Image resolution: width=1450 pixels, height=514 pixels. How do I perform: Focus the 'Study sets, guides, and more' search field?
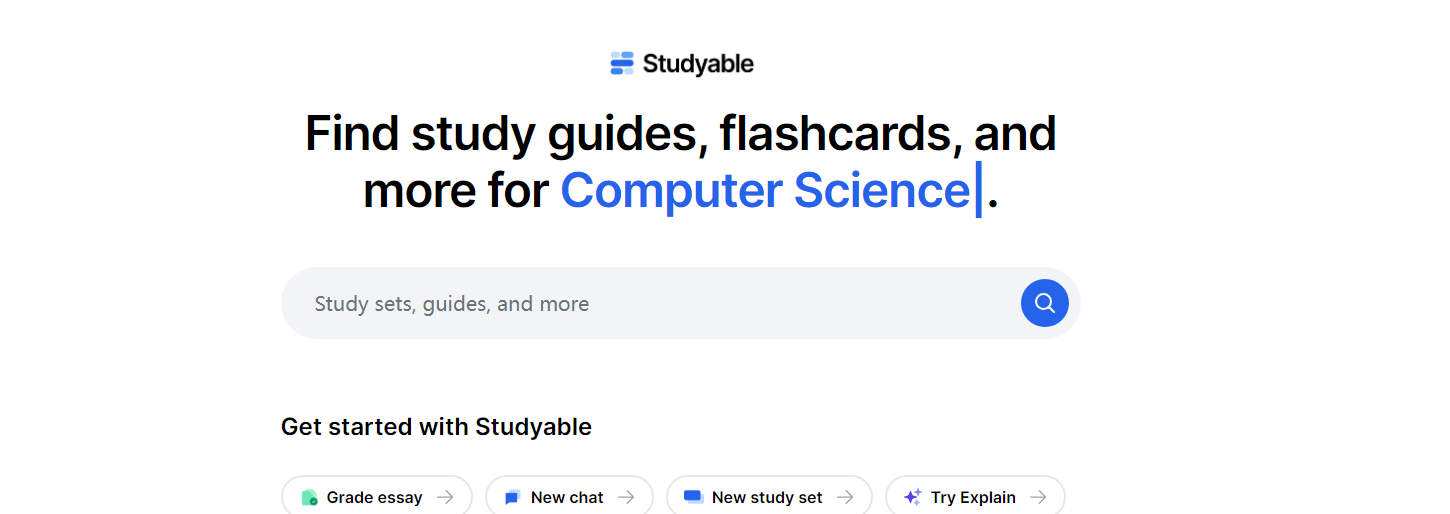650,303
